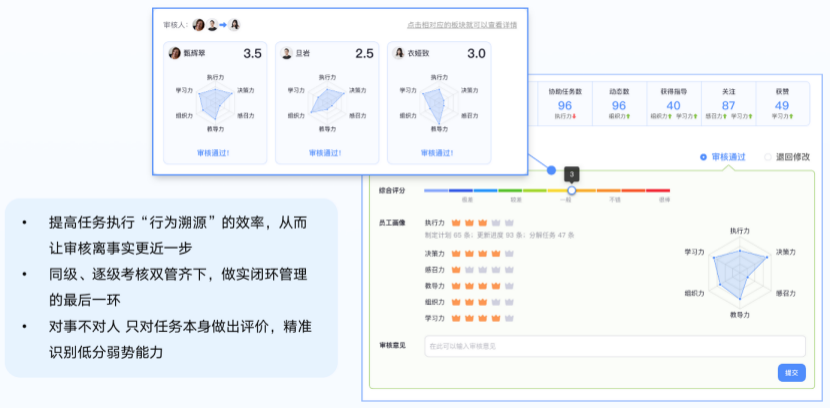Click the 点击相对应的板块就可以查看详情 link

click(x=462, y=24)
